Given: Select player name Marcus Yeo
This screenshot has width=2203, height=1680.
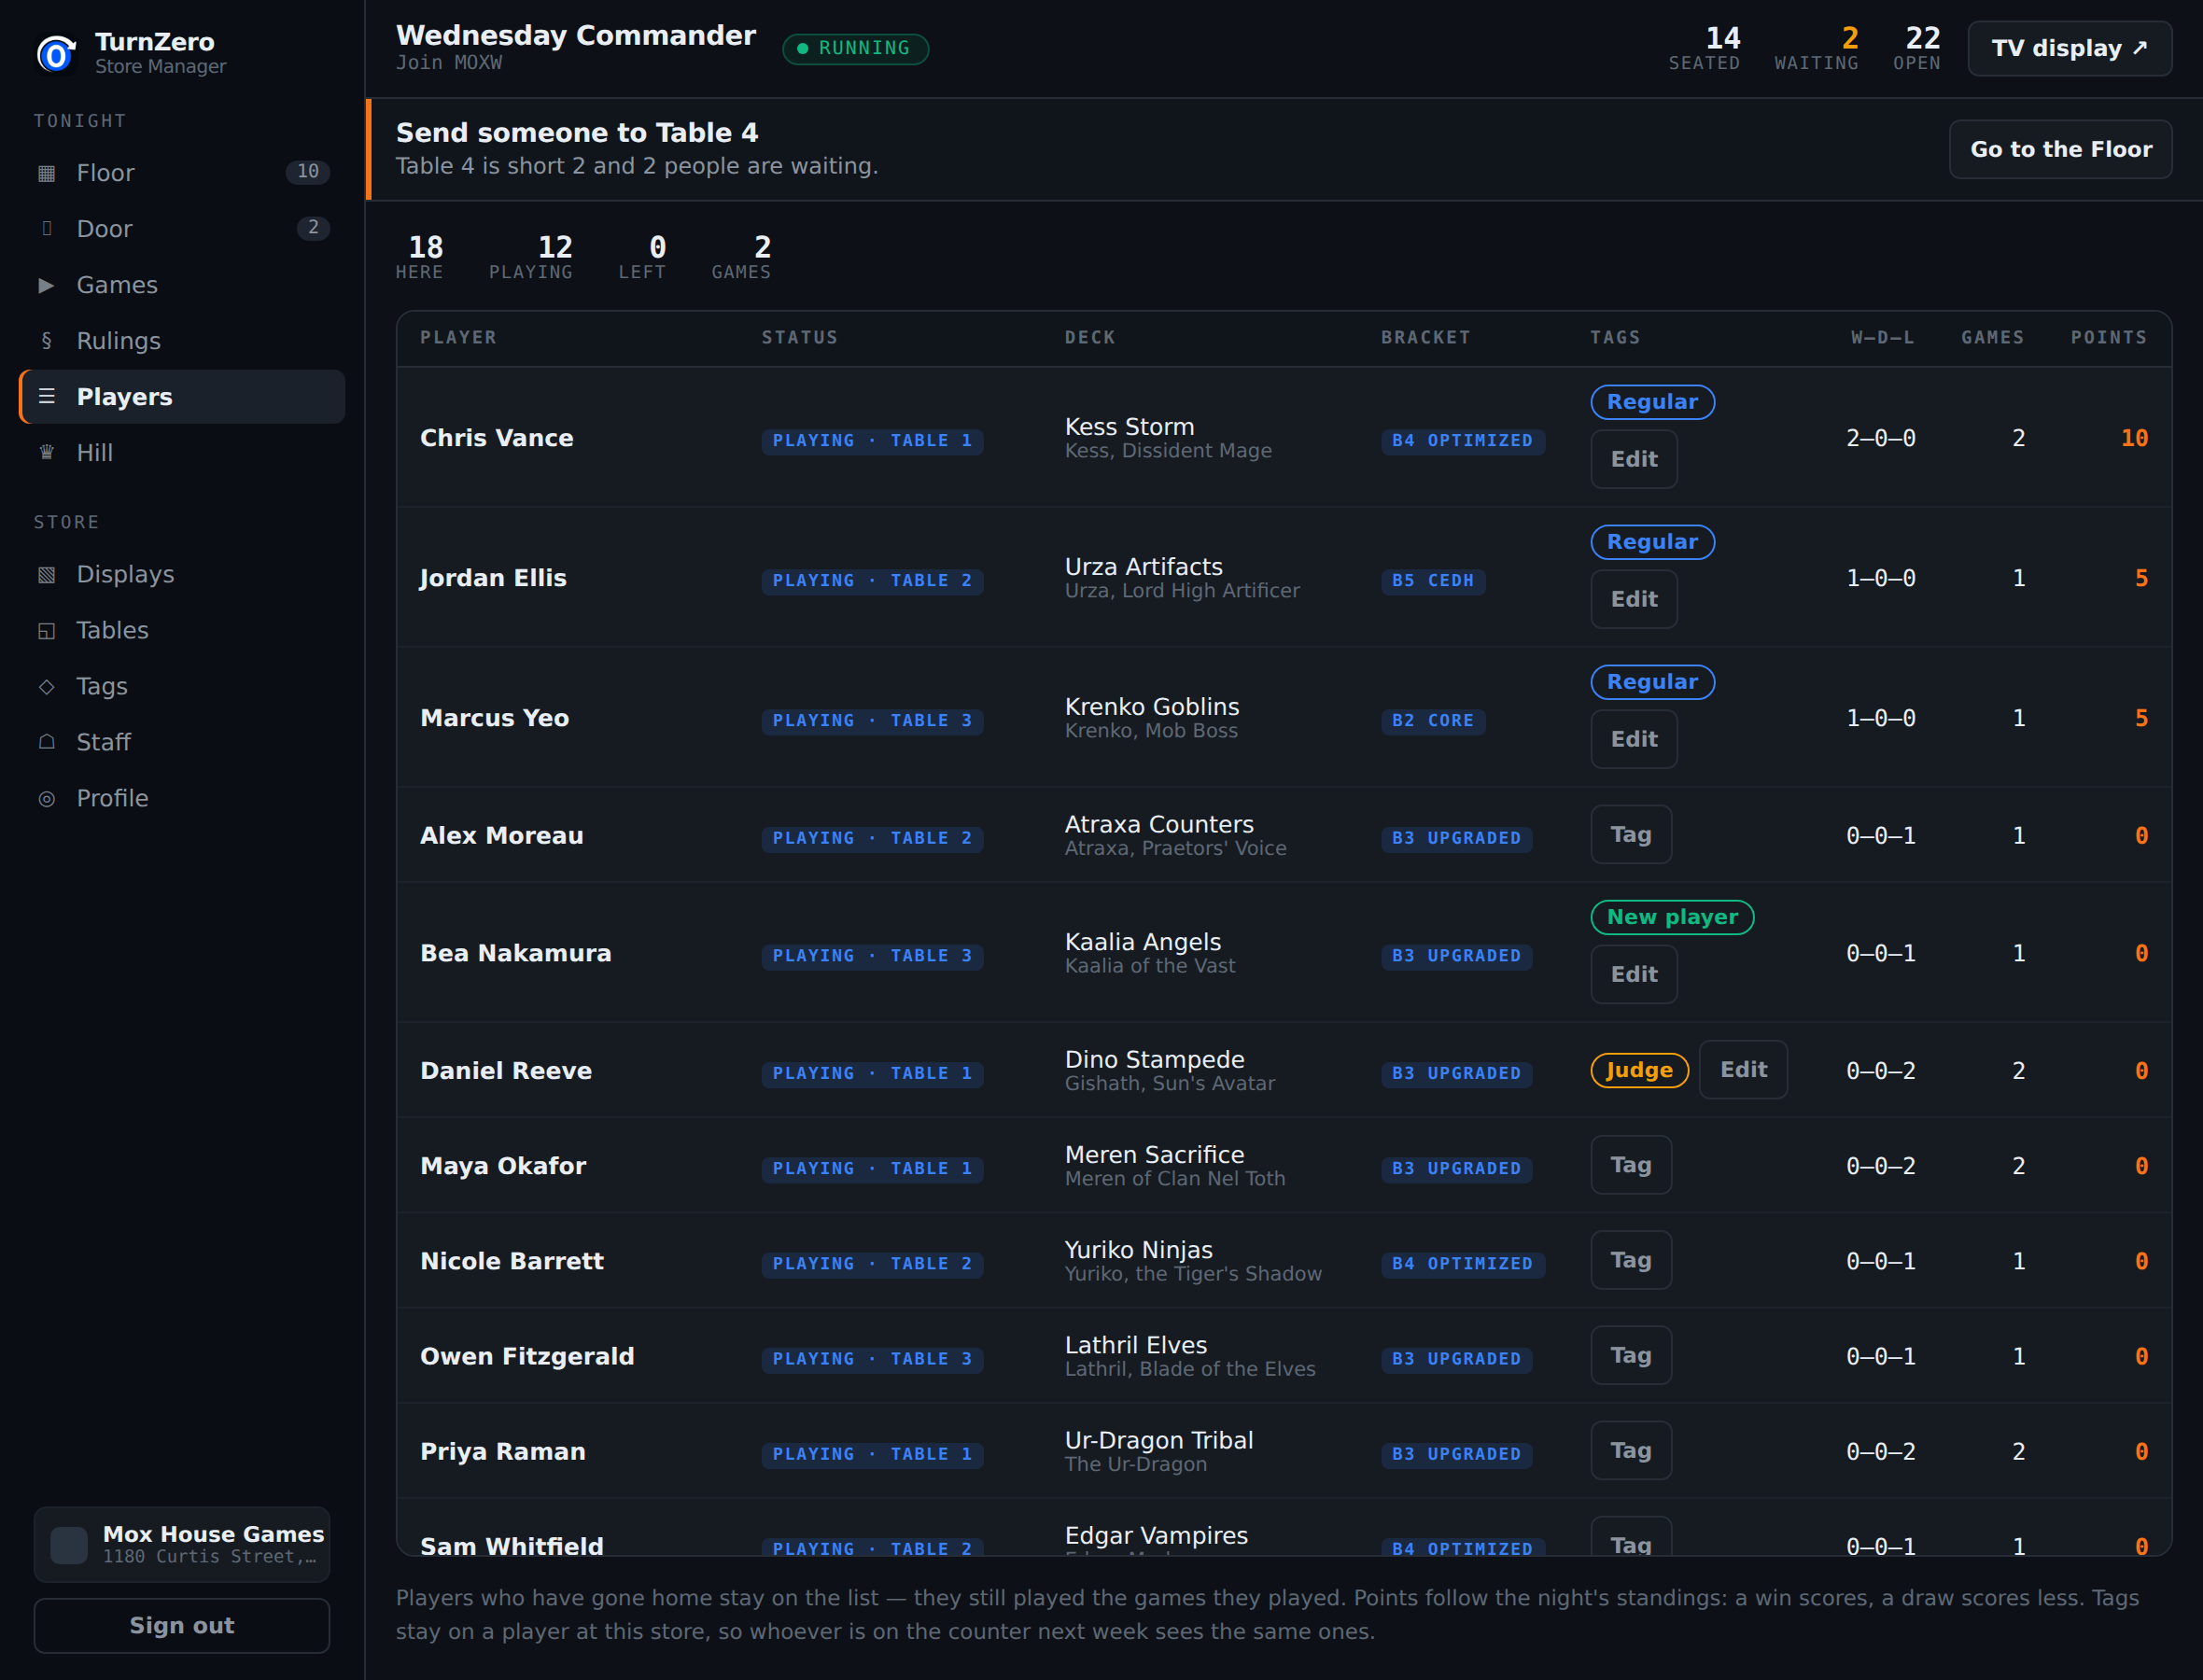Looking at the screenshot, I should pyautogui.click(x=495, y=718).
